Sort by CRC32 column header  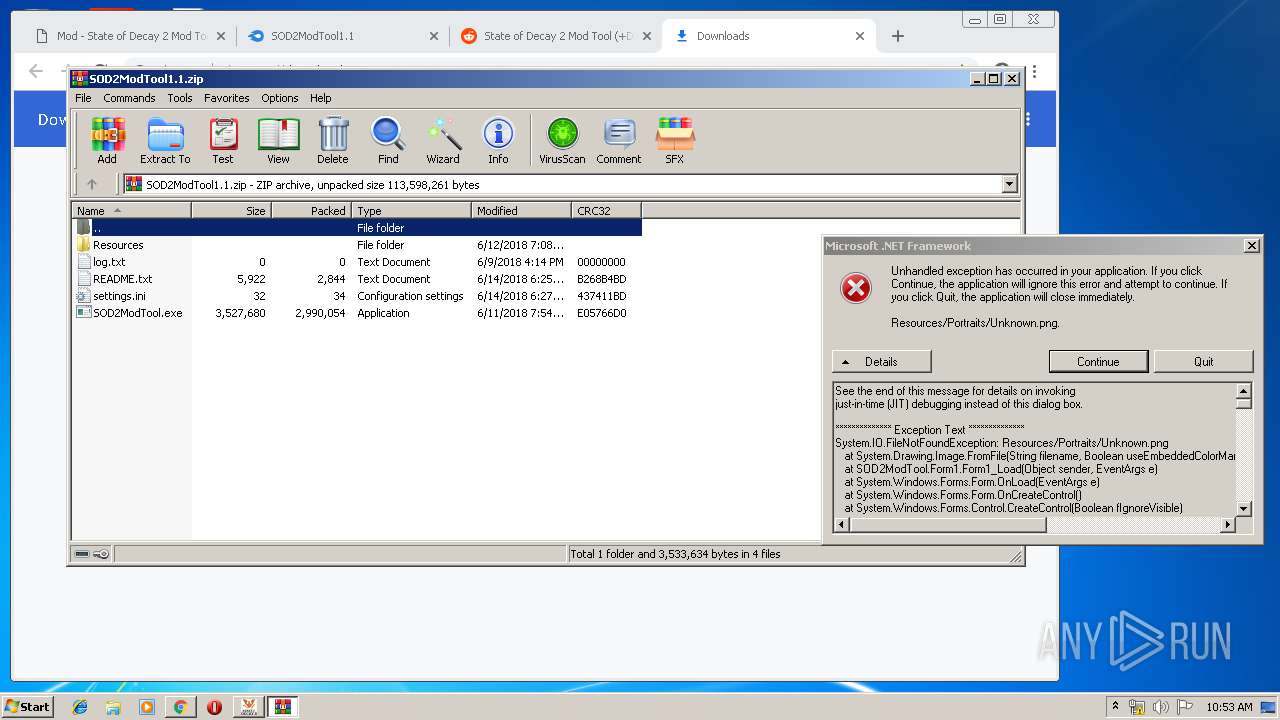(606, 210)
